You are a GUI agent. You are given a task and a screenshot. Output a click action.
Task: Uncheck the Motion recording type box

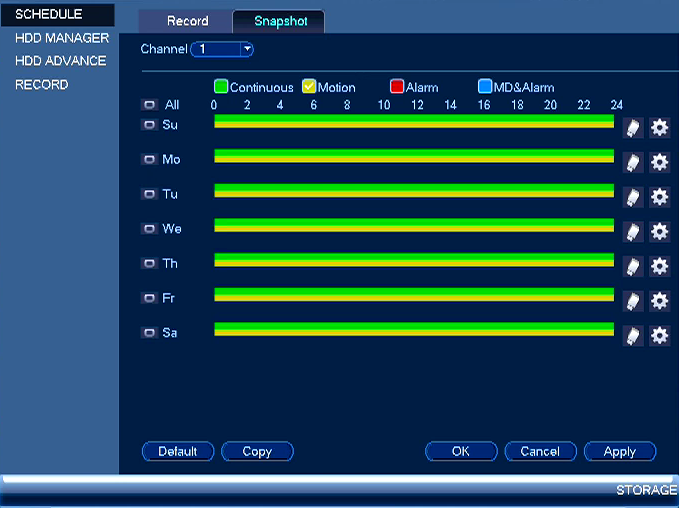coord(309,87)
